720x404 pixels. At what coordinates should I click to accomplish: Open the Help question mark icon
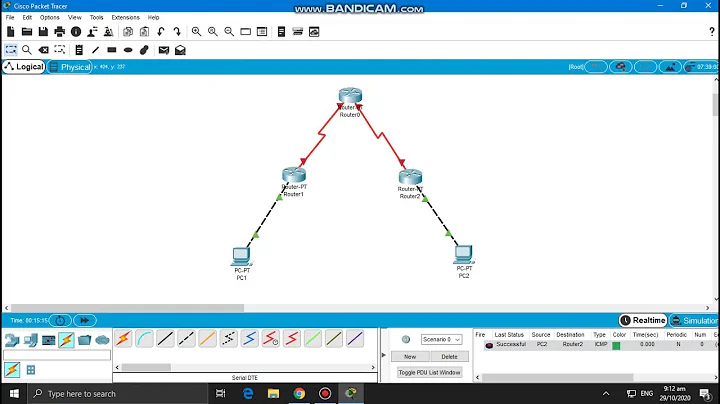[712, 32]
